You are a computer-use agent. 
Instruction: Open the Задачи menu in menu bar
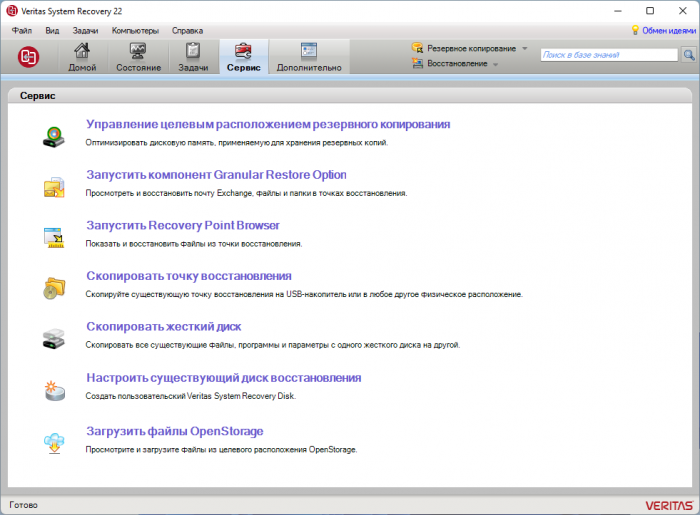click(x=85, y=31)
